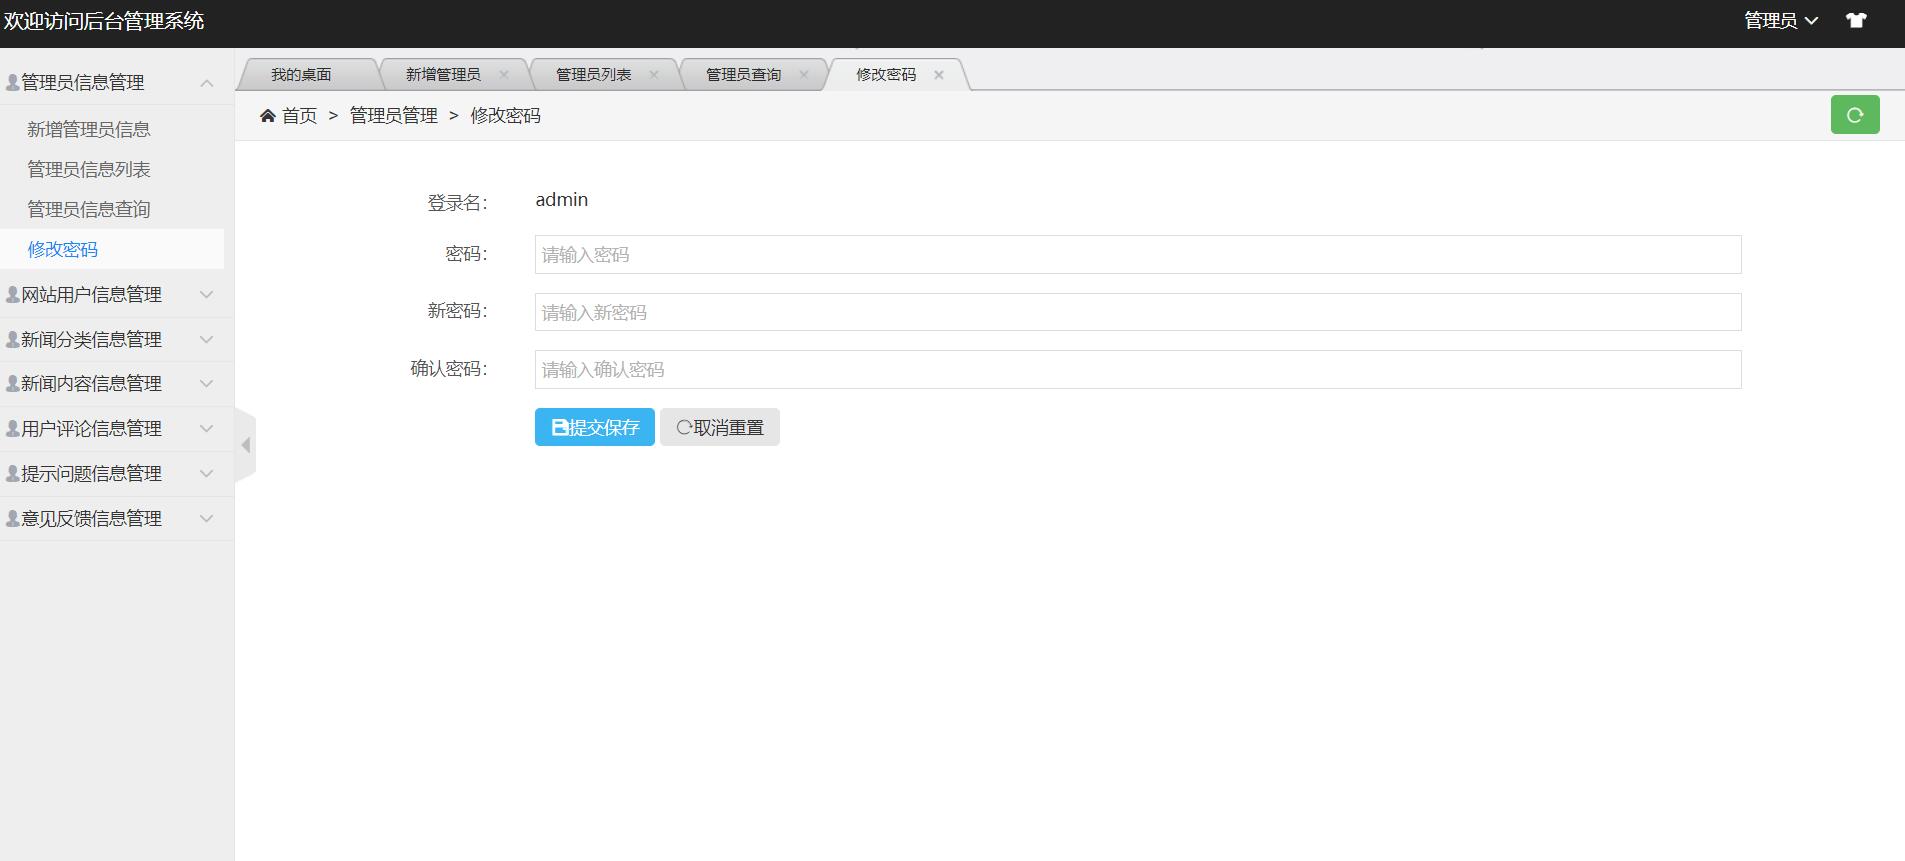Expand the 网站用户信息管理 menu chevron
Image resolution: width=1905 pixels, height=861 pixels.
[207, 294]
